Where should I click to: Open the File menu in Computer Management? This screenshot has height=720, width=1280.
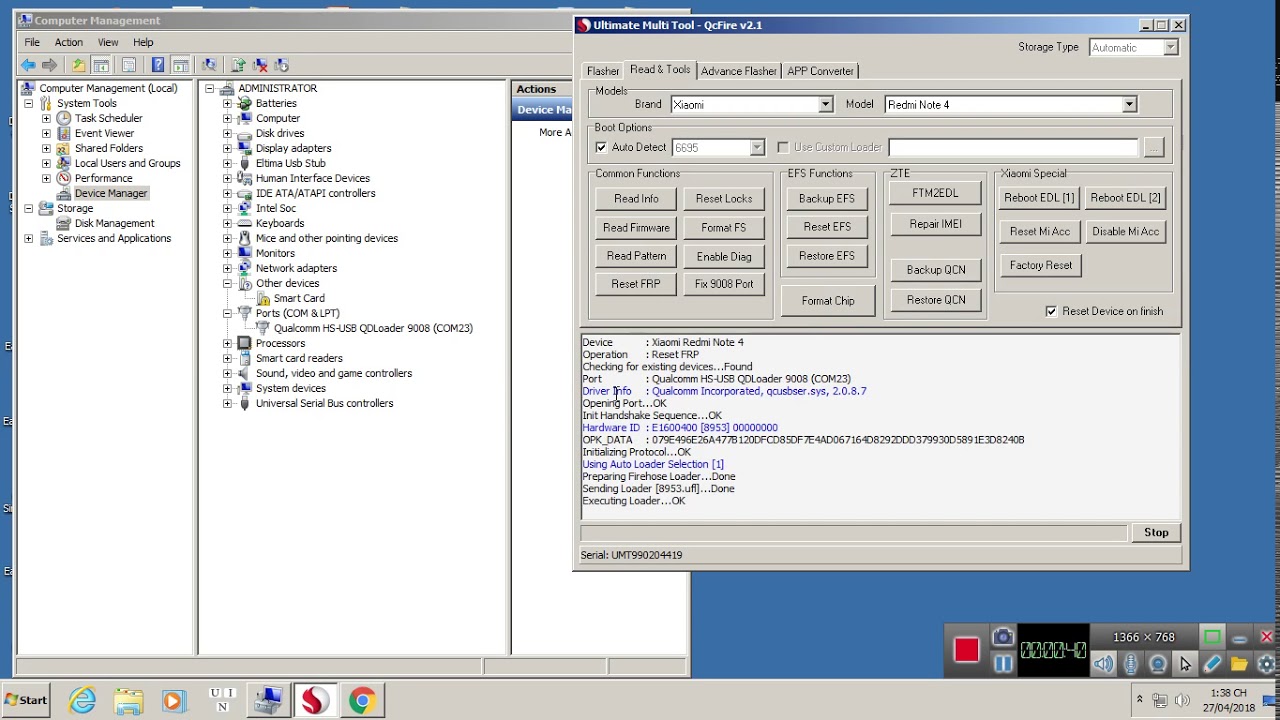tap(32, 42)
